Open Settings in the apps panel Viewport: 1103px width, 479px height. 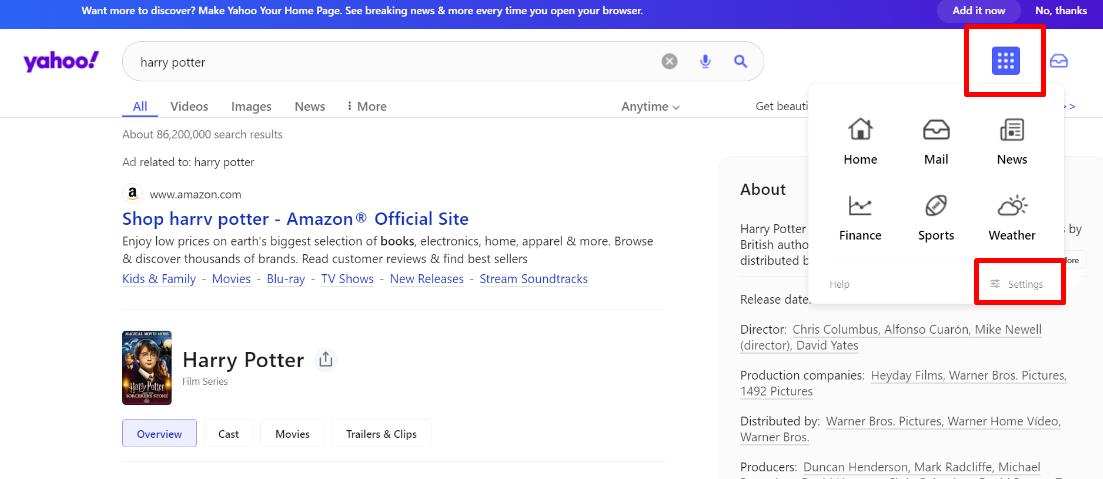tap(1017, 284)
